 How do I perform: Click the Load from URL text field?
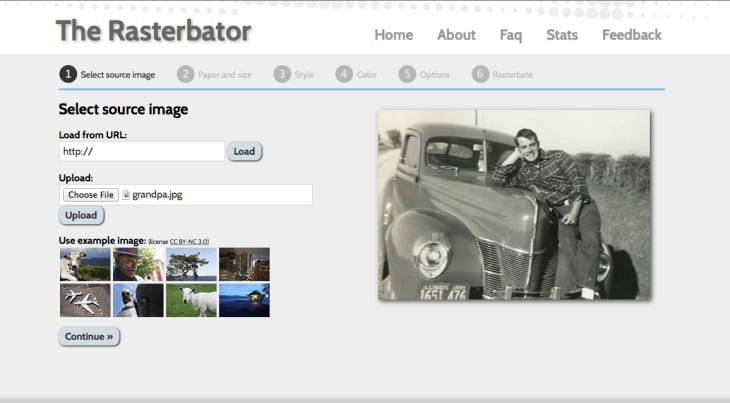coord(142,152)
